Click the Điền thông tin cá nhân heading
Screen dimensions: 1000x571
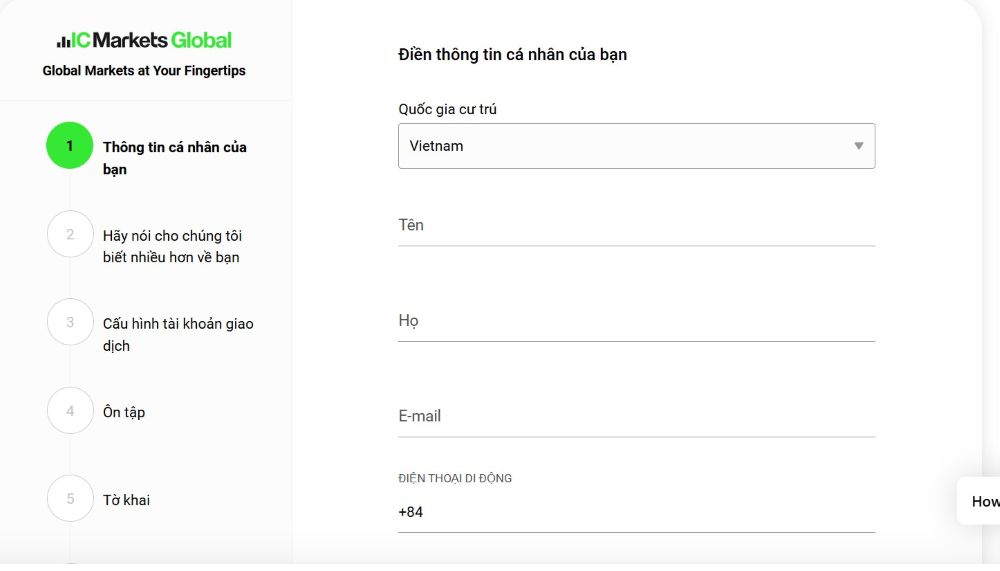tap(512, 54)
